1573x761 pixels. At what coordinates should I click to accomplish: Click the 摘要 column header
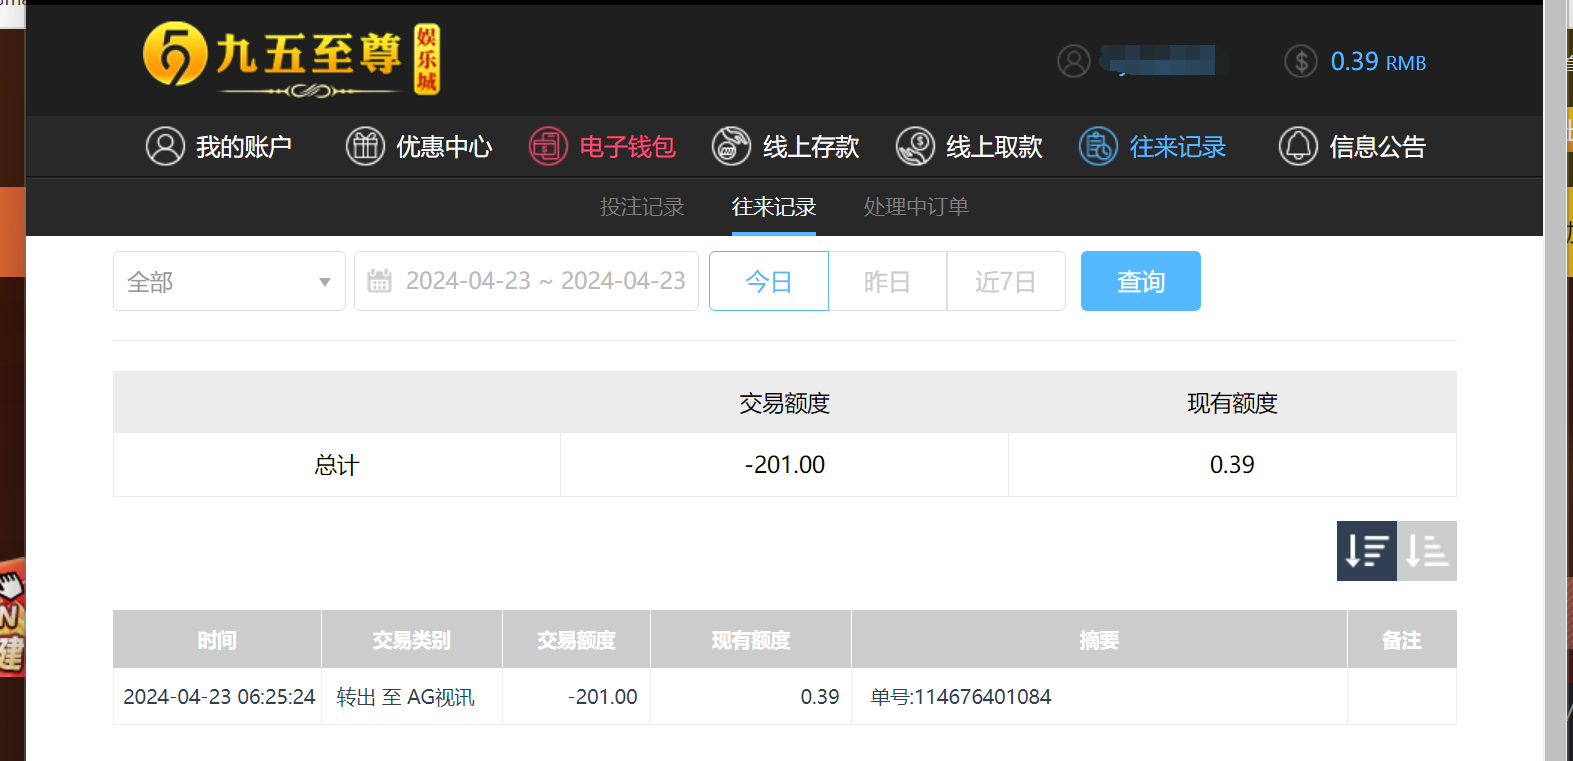[1099, 640]
